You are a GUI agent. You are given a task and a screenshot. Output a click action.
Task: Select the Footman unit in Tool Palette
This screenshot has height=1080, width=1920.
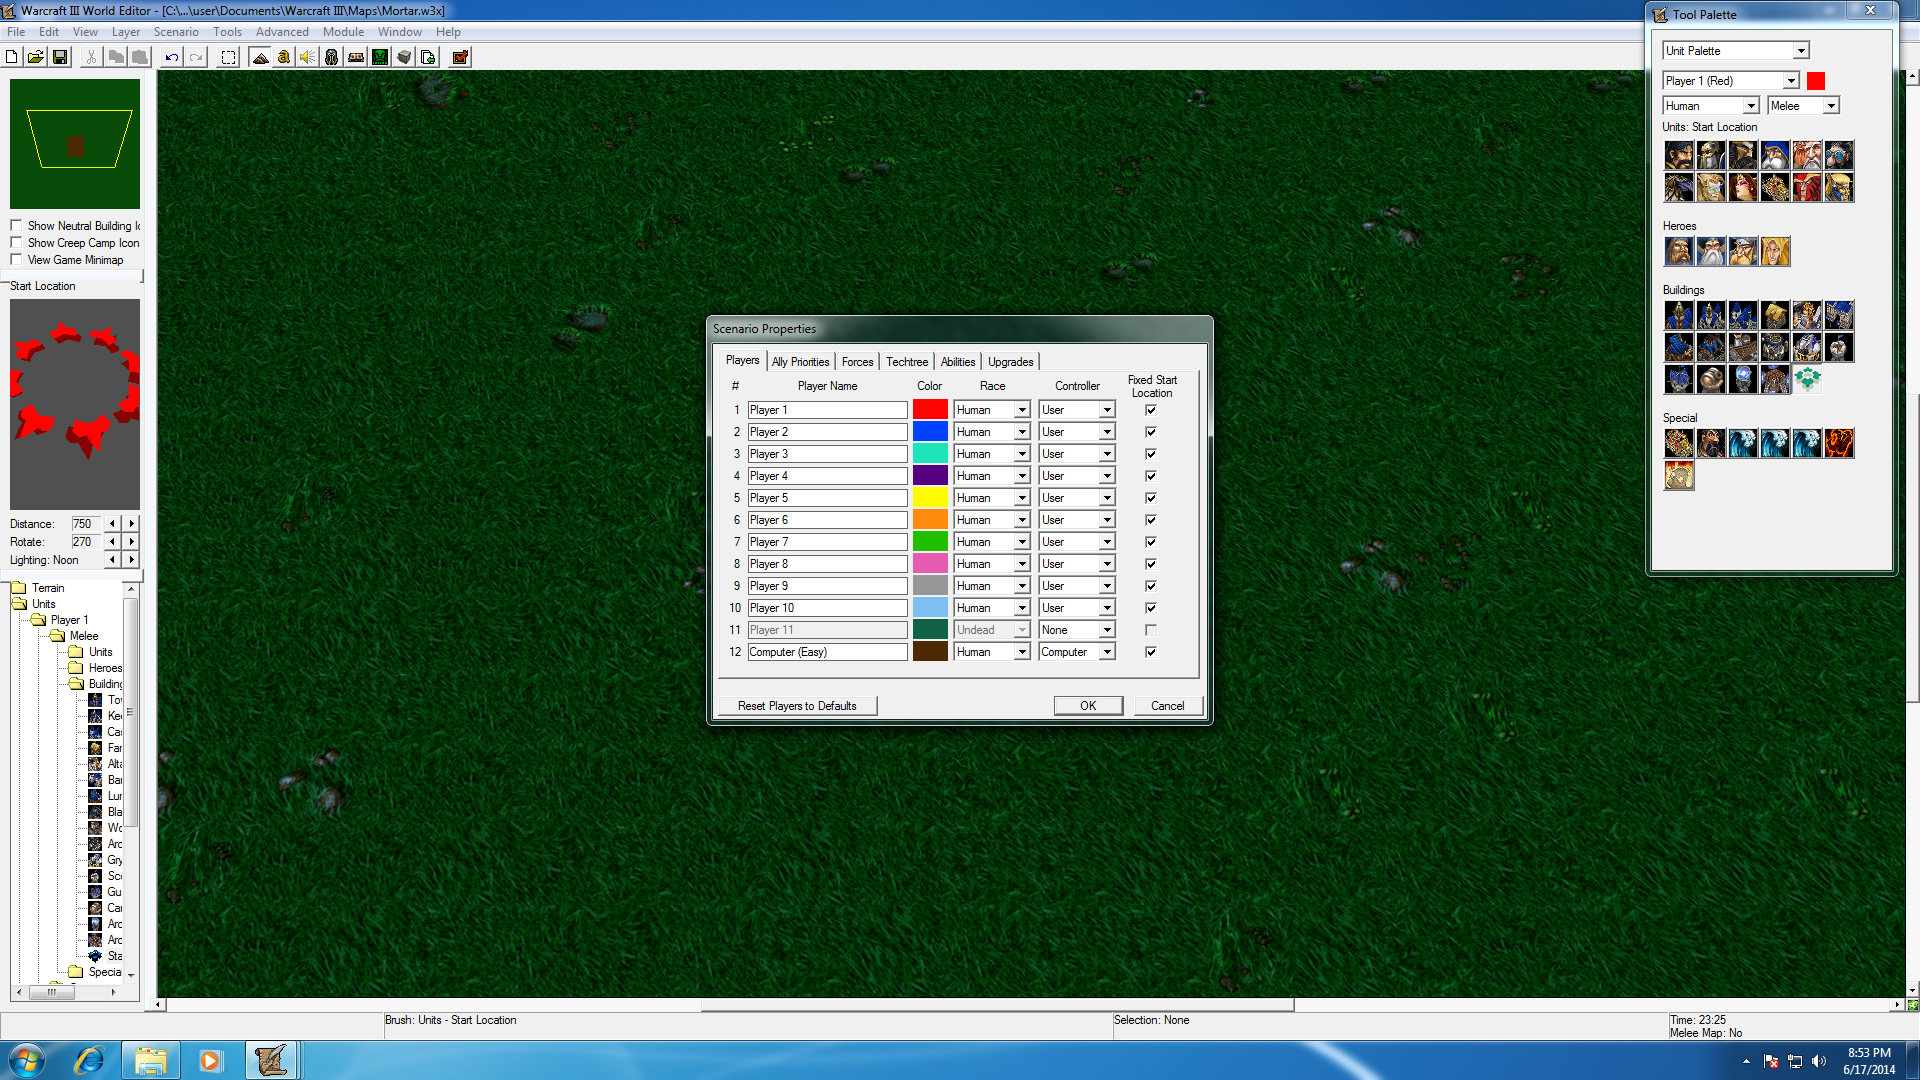[x=1711, y=155]
